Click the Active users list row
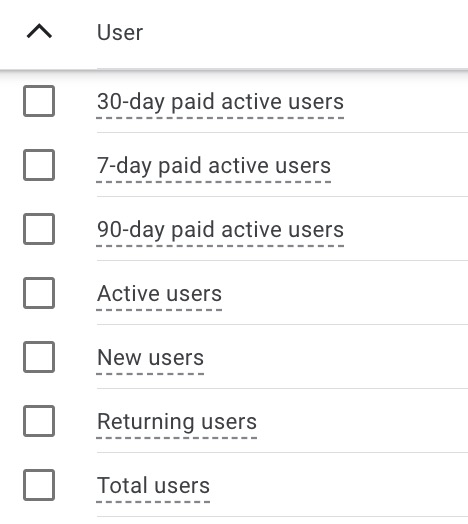Viewport: 468px width, 524px height. pyautogui.click(x=234, y=293)
